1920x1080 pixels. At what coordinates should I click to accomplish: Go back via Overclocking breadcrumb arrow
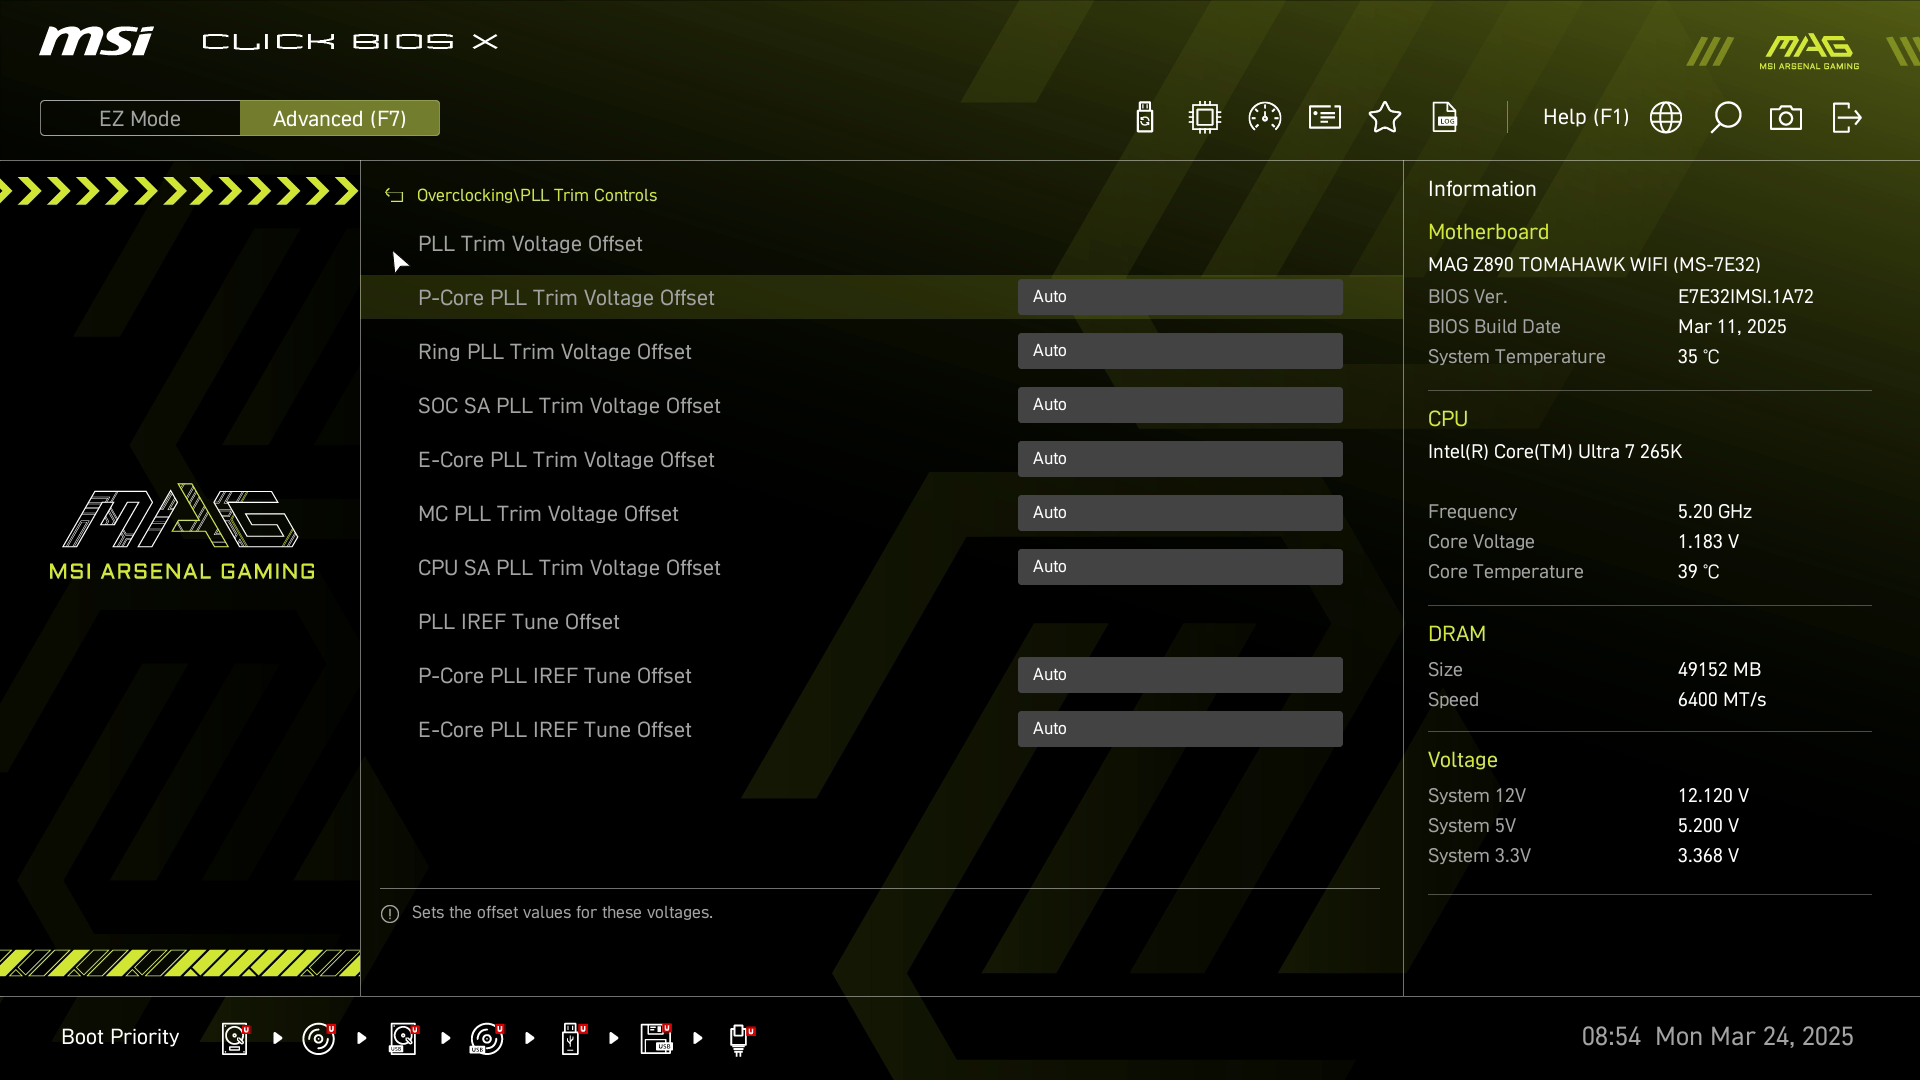394,196
